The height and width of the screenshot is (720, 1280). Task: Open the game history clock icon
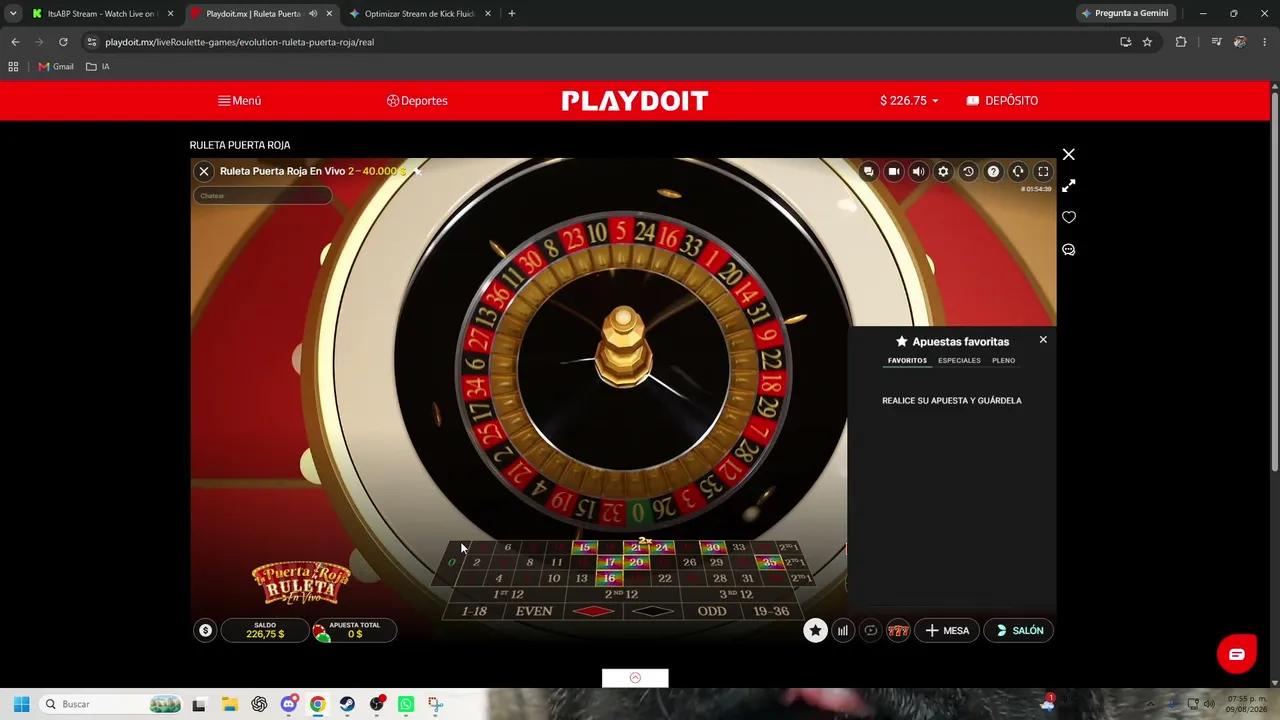click(x=968, y=172)
